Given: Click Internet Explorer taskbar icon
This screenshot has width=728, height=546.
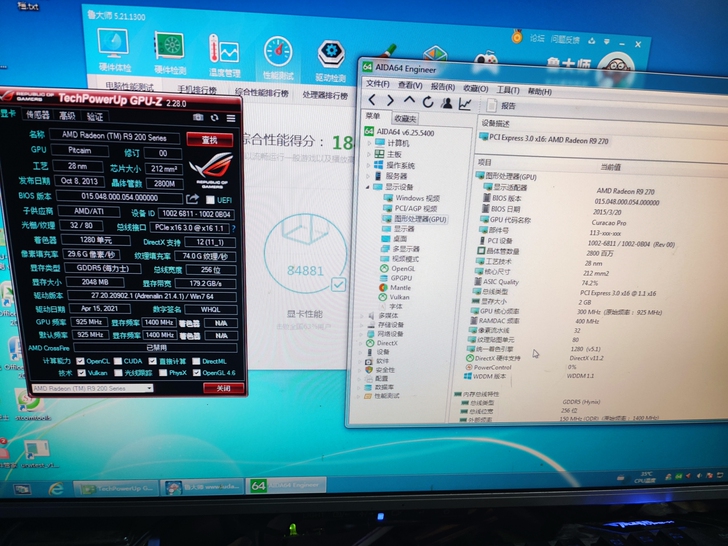Looking at the screenshot, I should [x=56, y=488].
